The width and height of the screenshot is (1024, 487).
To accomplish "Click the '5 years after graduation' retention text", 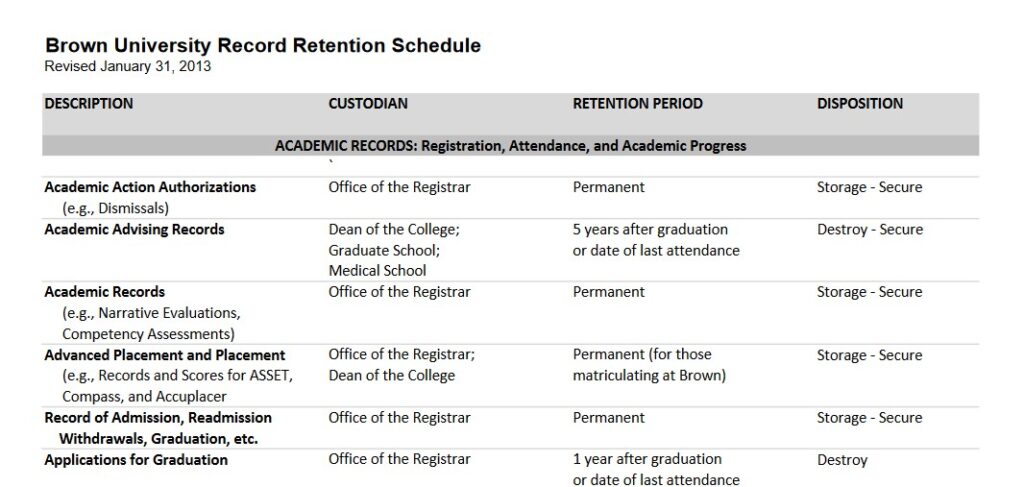I will tap(650, 230).
